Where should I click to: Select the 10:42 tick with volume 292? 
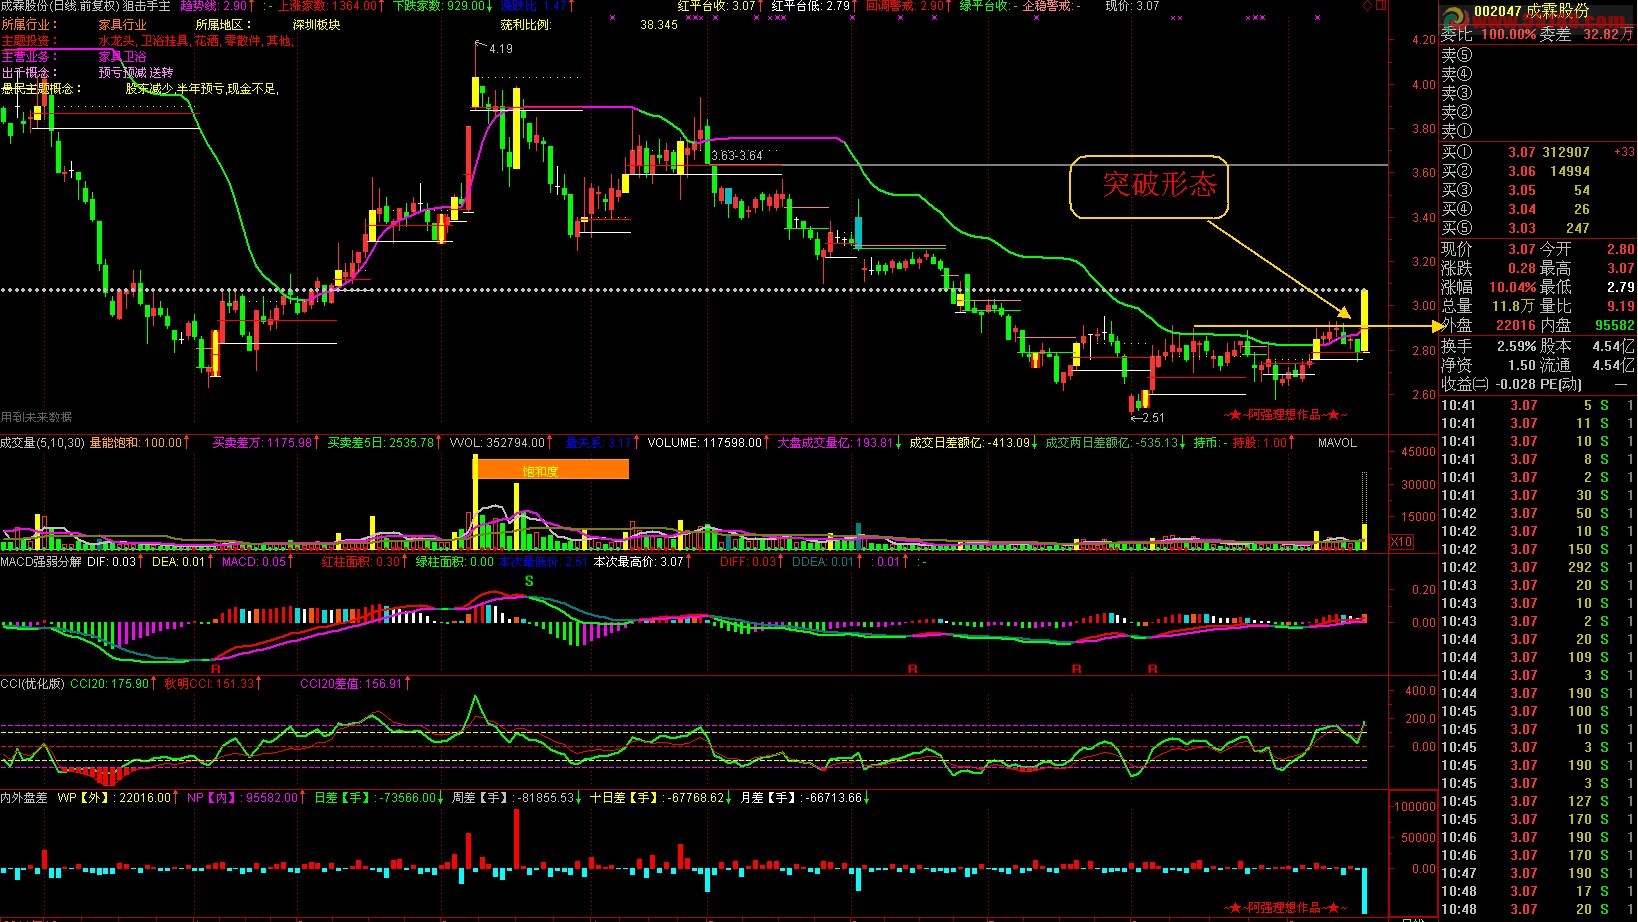coord(1538,567)
